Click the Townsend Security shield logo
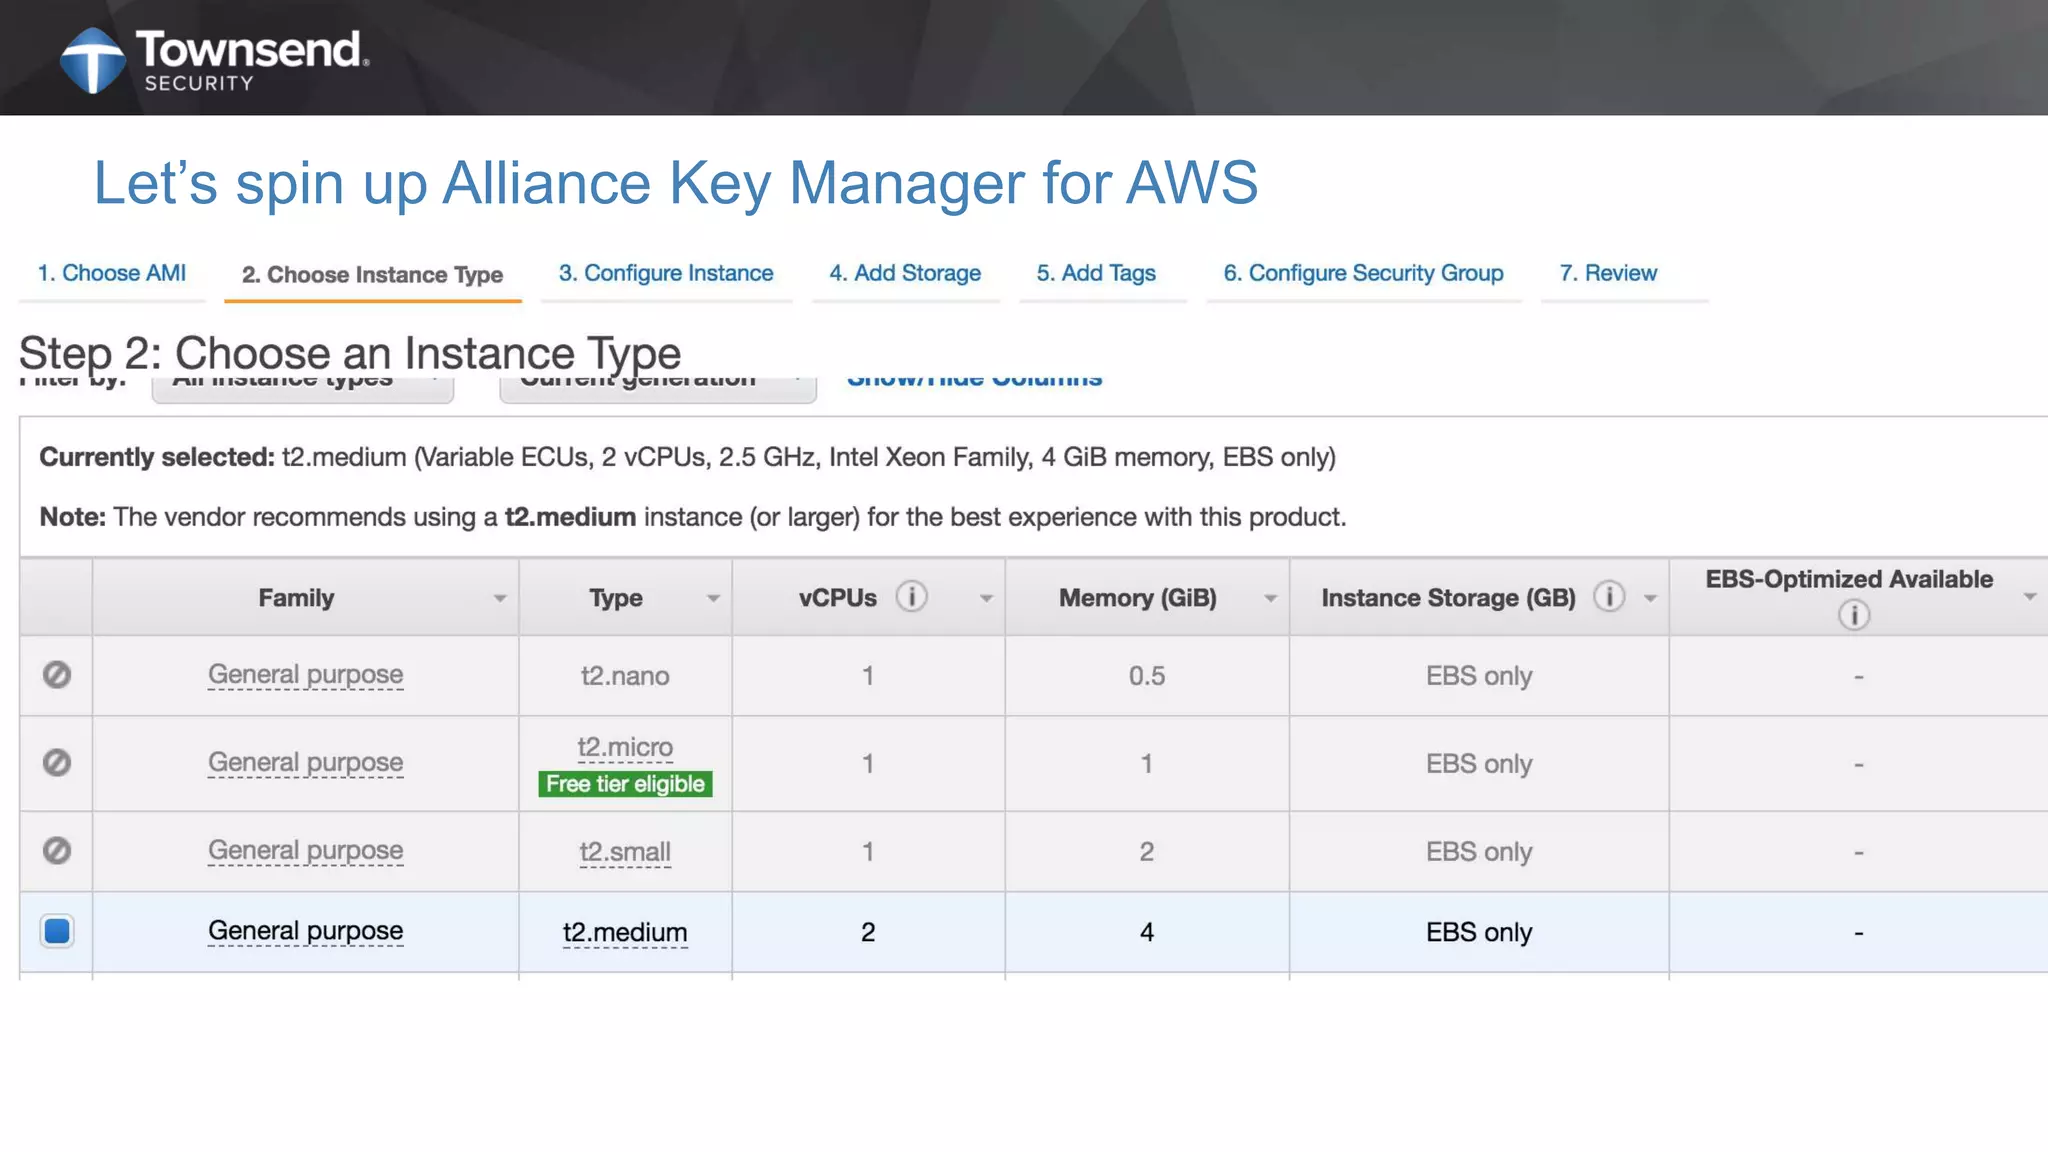The width and height of the screenshot is (2048, 1152). click(93, 60)
